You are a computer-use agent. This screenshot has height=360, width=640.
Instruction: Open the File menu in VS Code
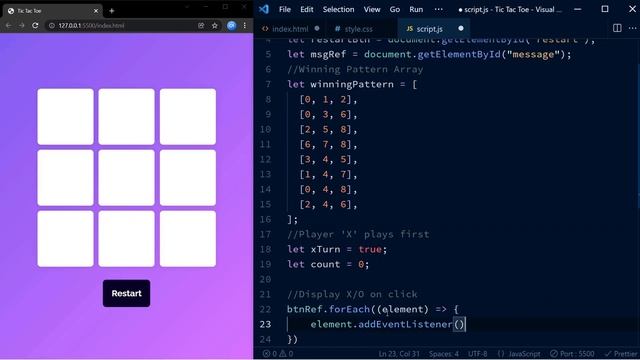[x=284, y=9]
